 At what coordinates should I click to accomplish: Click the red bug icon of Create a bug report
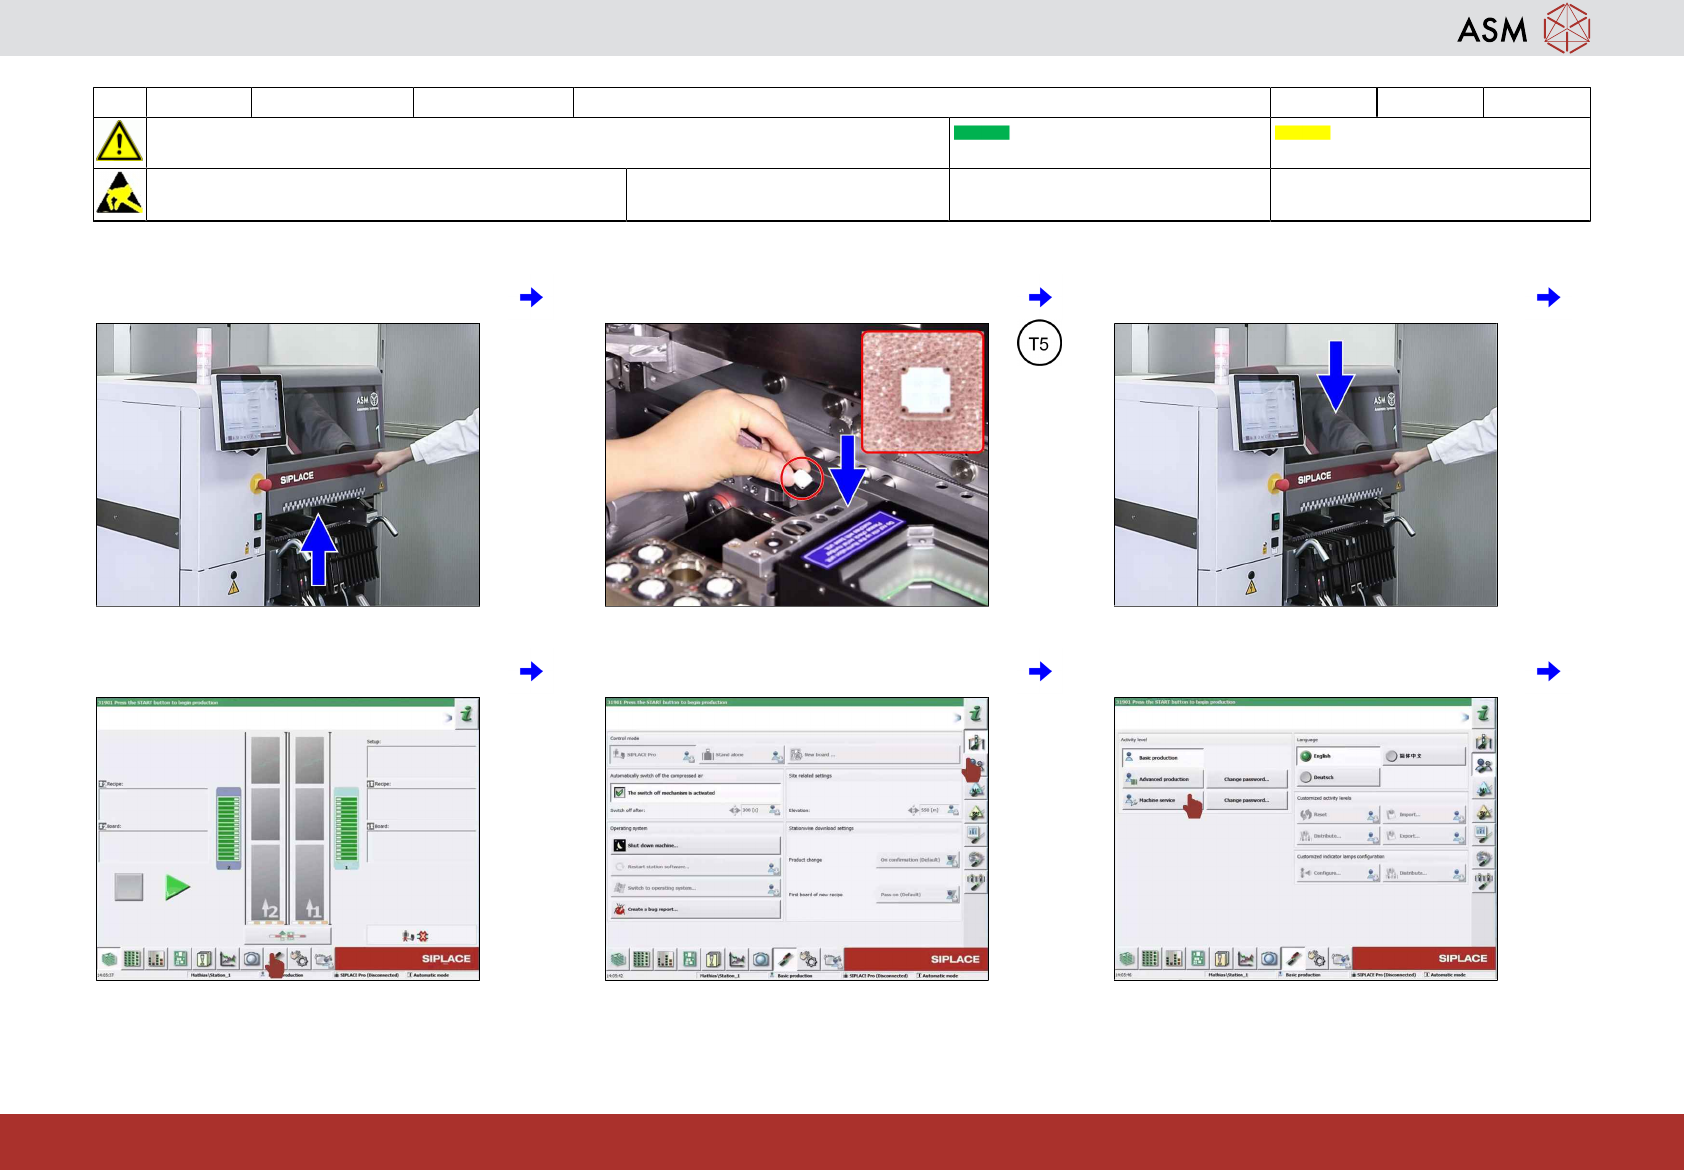coord(620,909)
